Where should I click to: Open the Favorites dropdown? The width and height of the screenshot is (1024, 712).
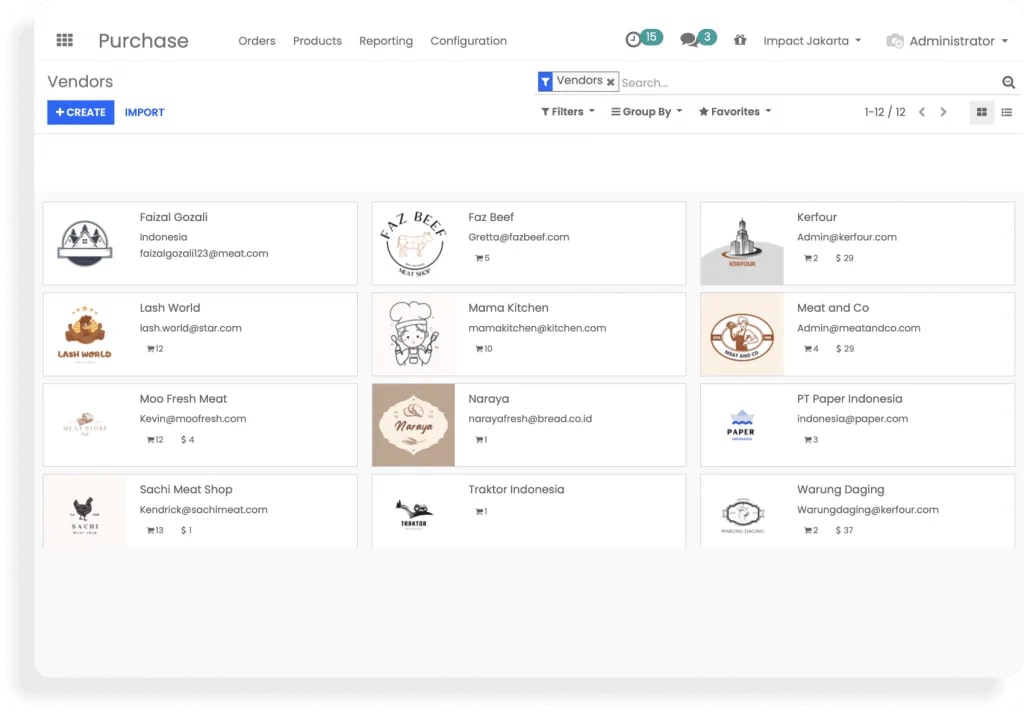point(735,112)
